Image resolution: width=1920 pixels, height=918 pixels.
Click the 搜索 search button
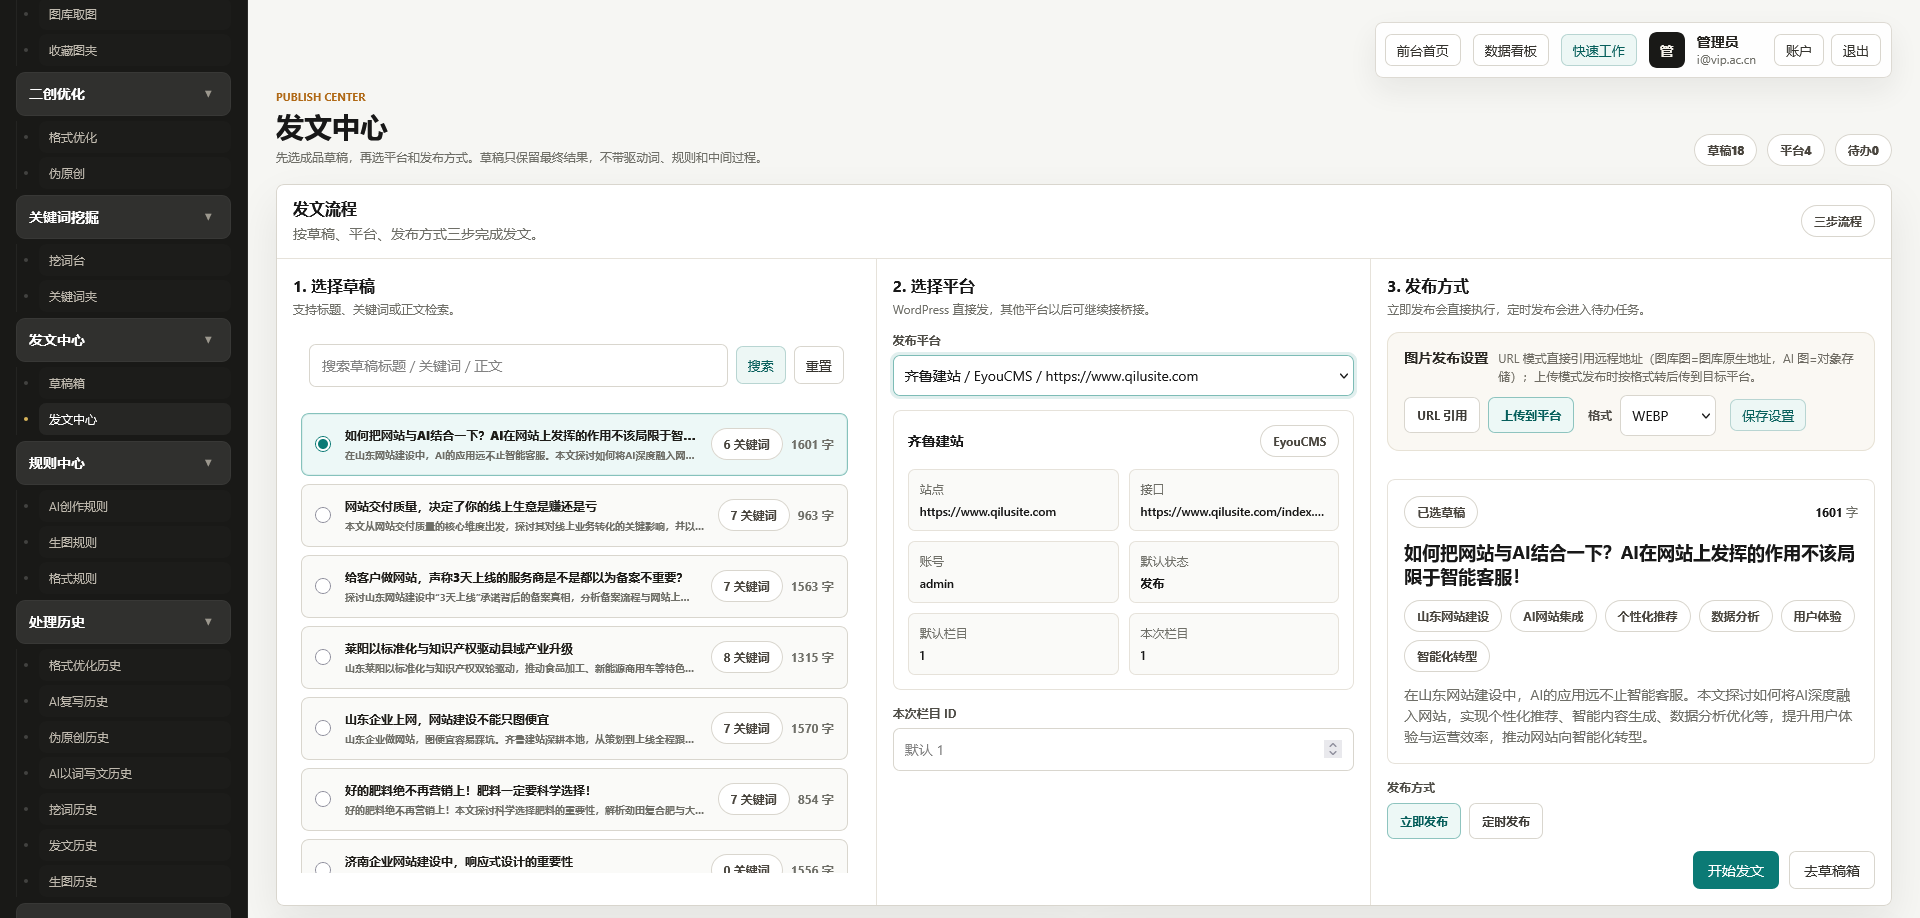761,366
